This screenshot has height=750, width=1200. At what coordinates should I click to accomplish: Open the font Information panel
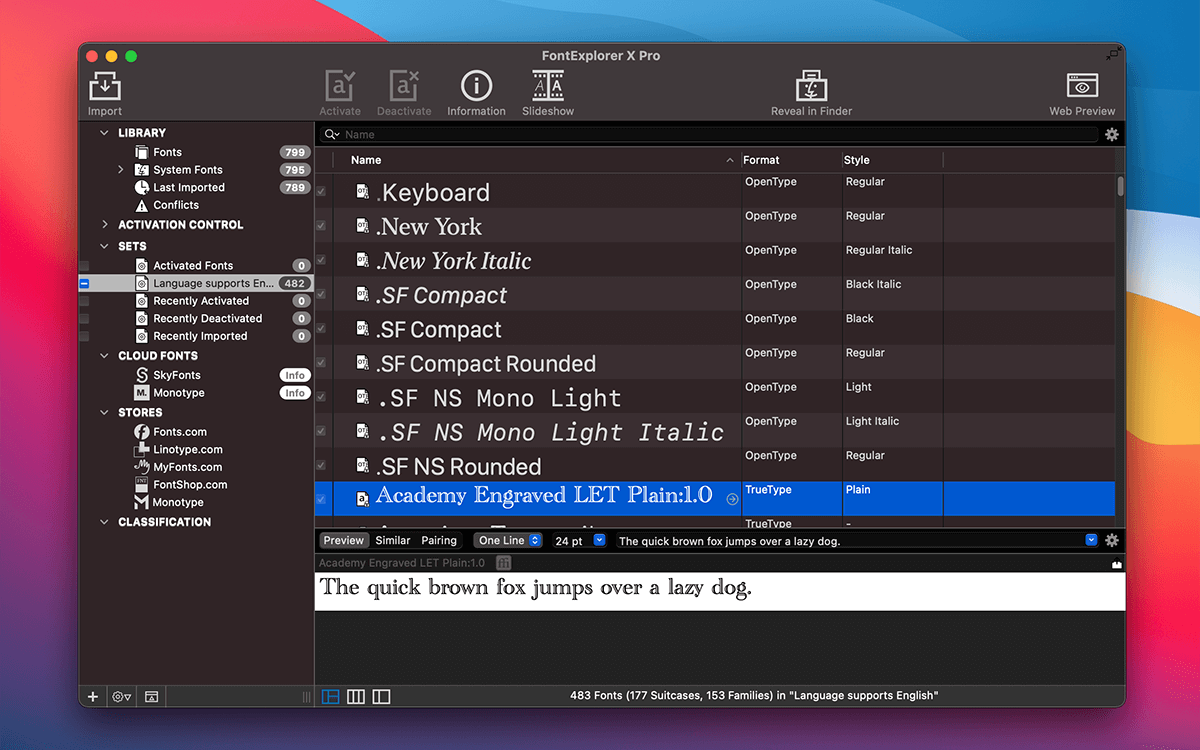pyautogui.click(x=476, y=87)
